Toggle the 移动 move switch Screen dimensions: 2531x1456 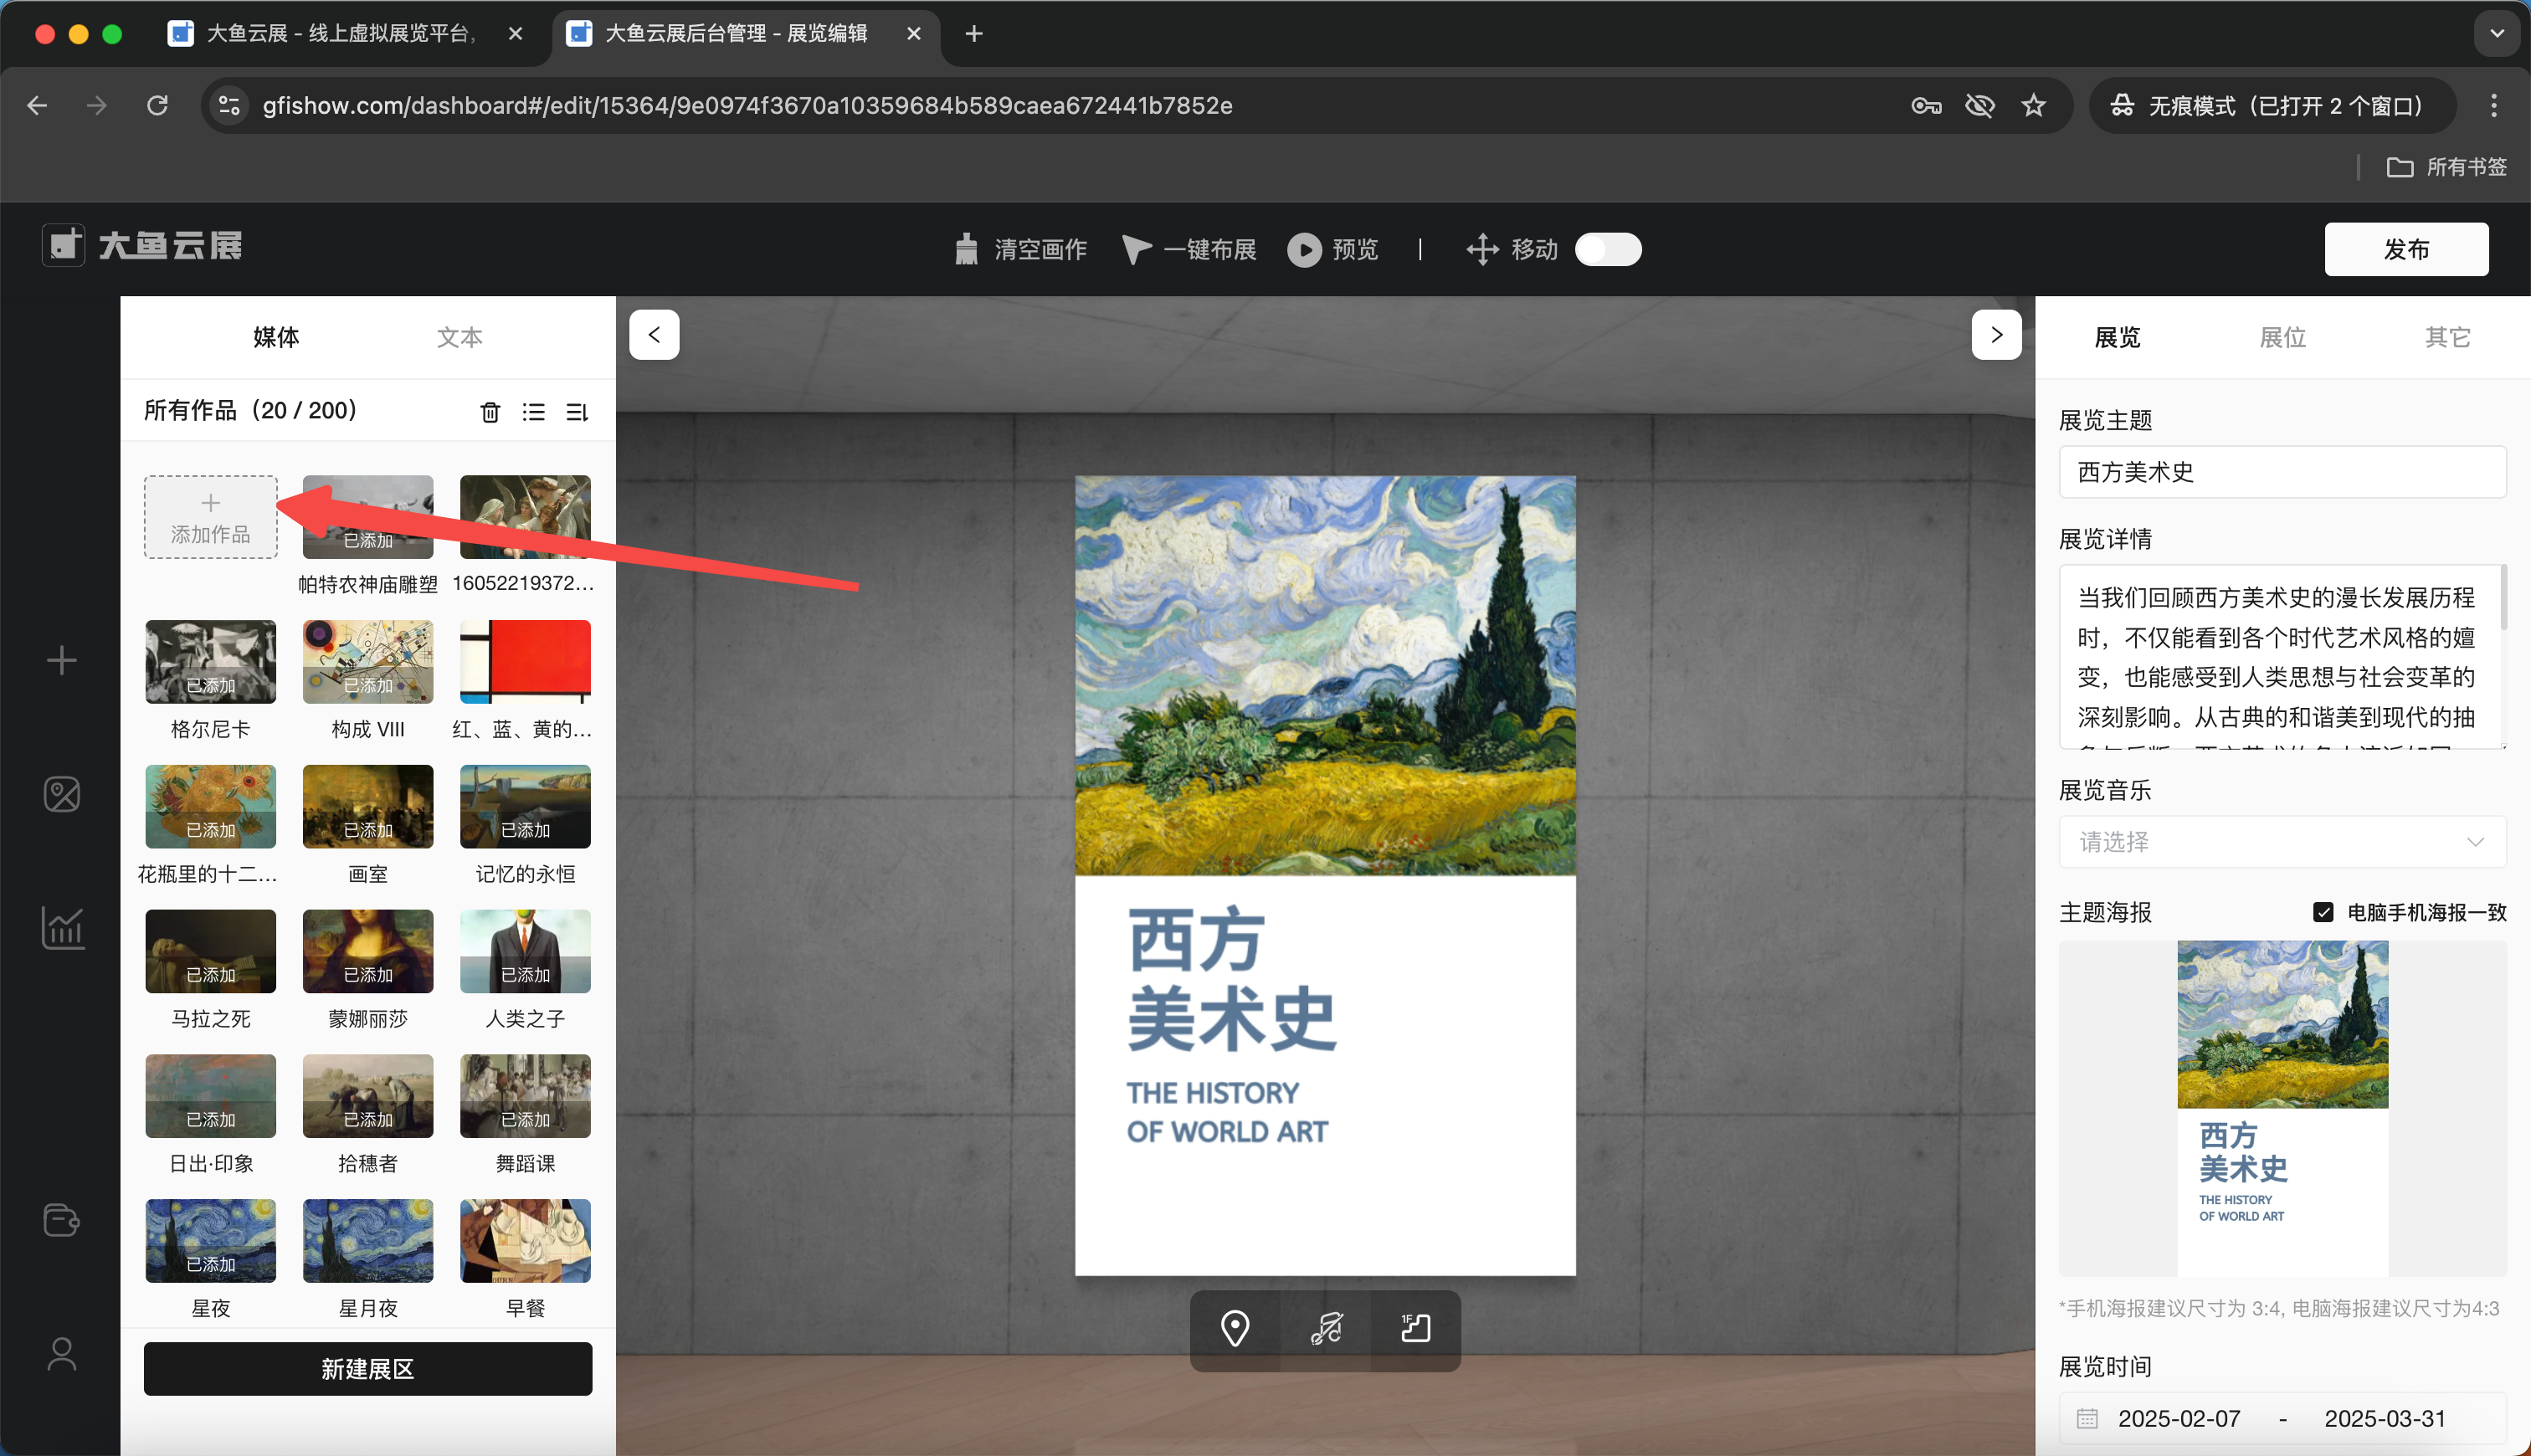tap(1608, 249)
